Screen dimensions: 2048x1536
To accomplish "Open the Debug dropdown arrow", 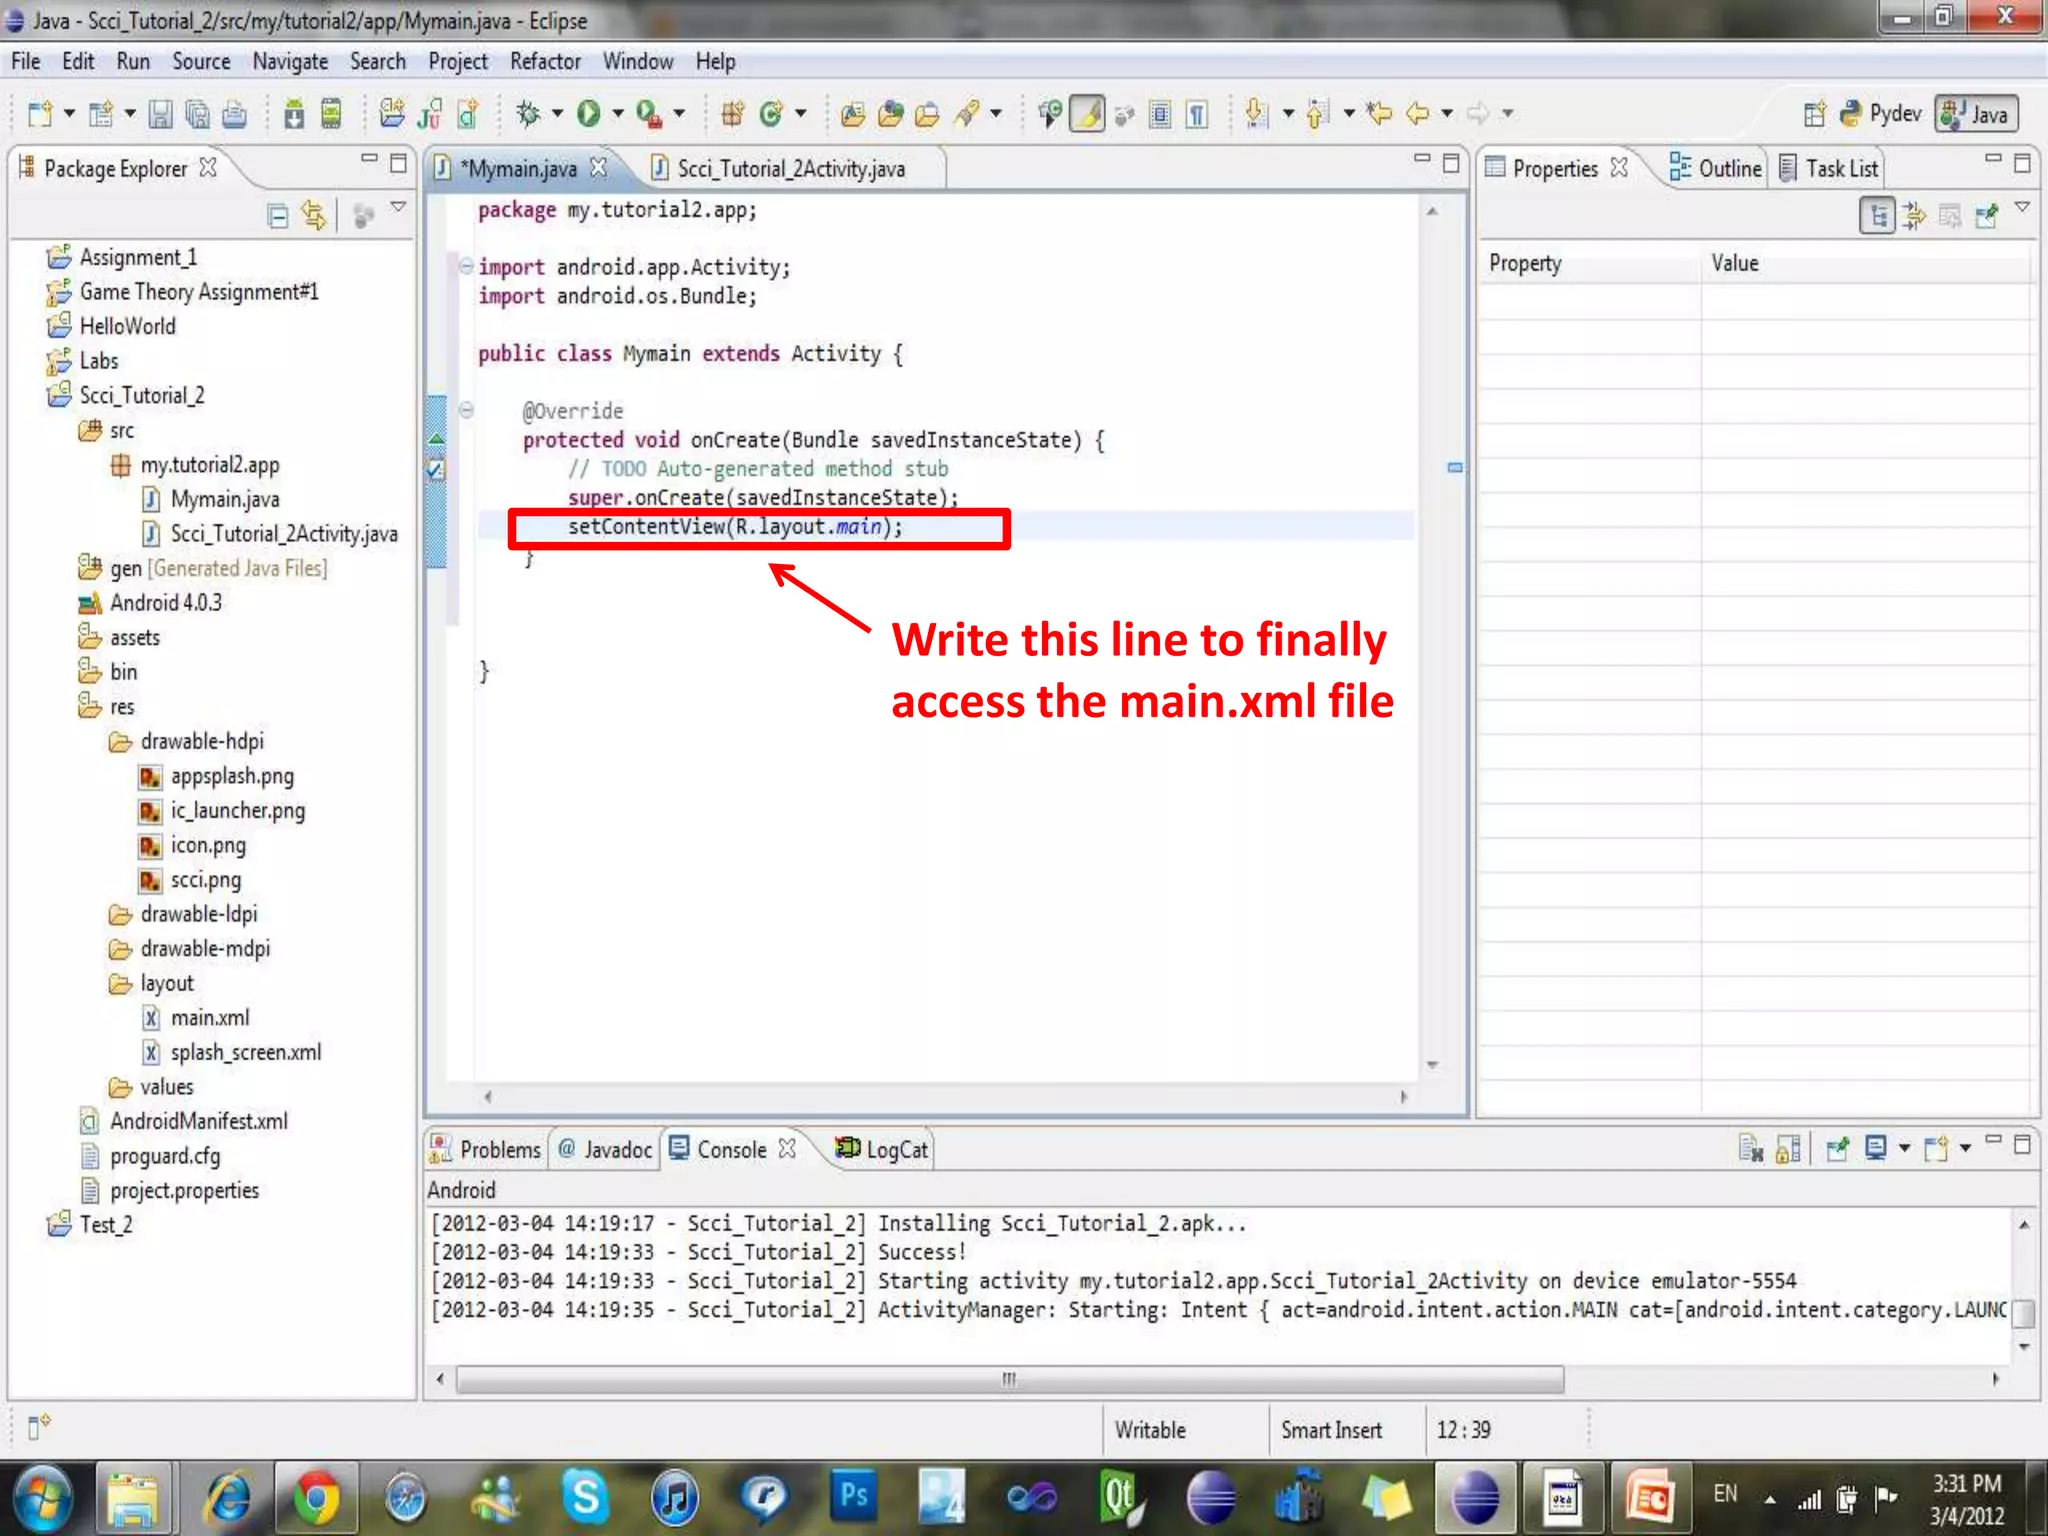I will (558, 114).
